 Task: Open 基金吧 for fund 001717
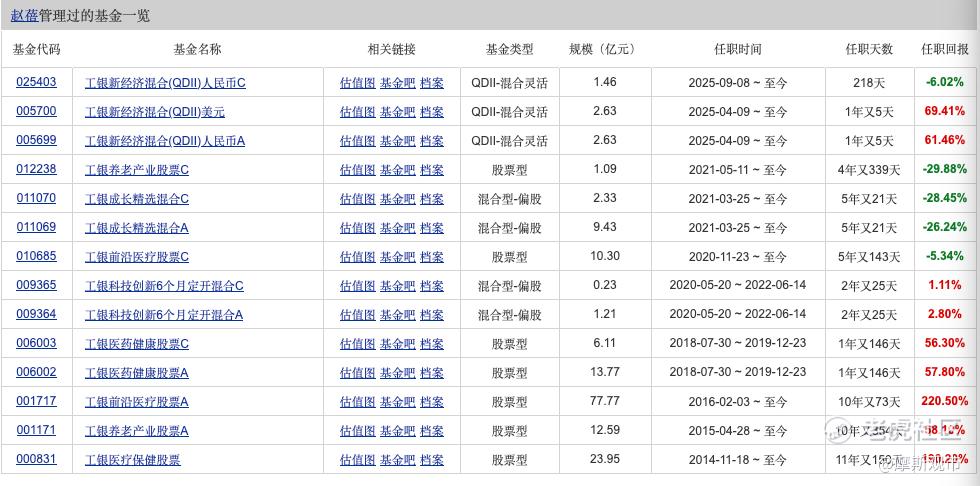point(398,402)
